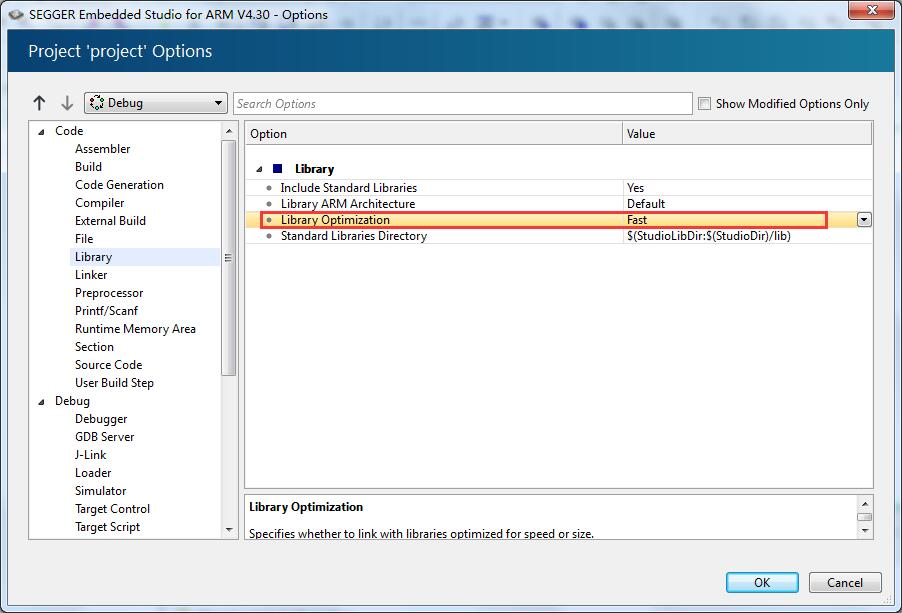Click the Cancel button

(x=845, y=583)
